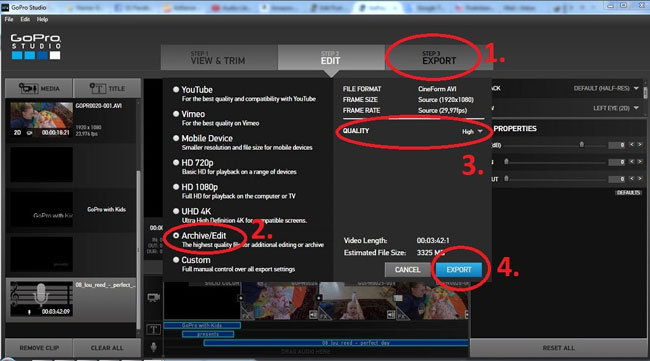Click Cancel in the export dialog
Image resolution: width=650 pixels, height=361 pixels.
[x=407, y=270]
